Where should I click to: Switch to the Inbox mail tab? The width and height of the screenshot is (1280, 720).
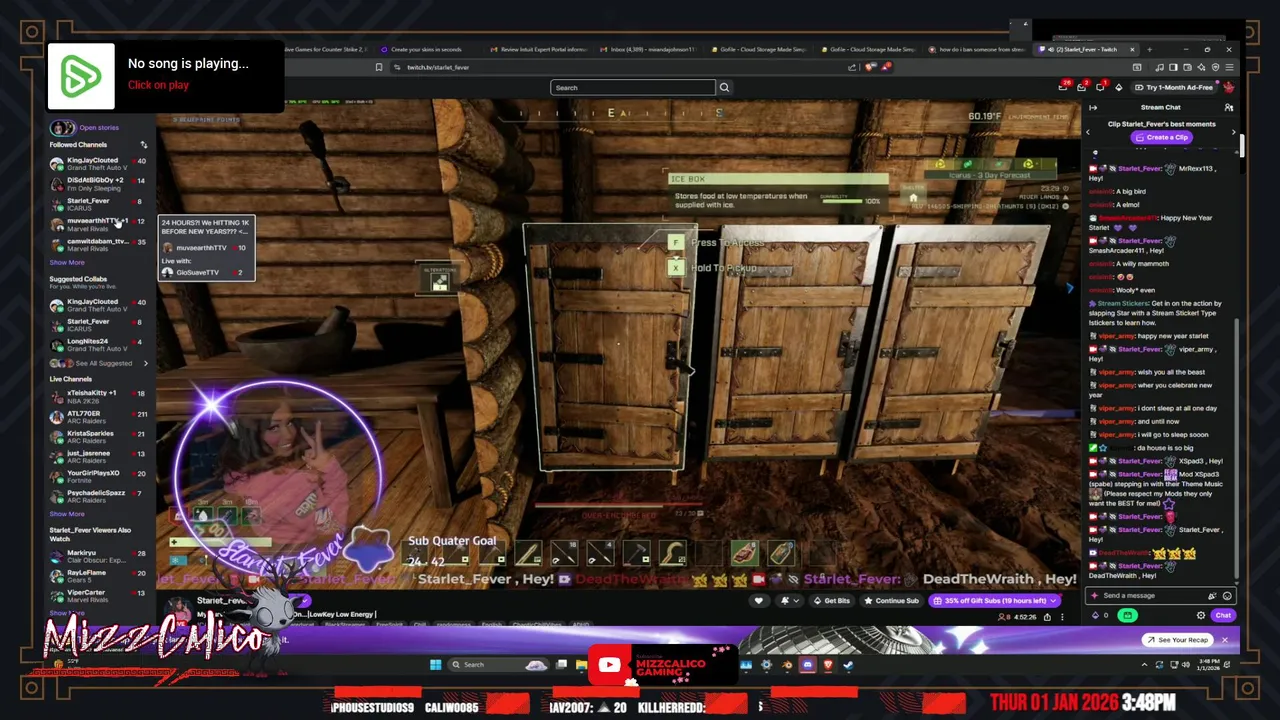648,49
